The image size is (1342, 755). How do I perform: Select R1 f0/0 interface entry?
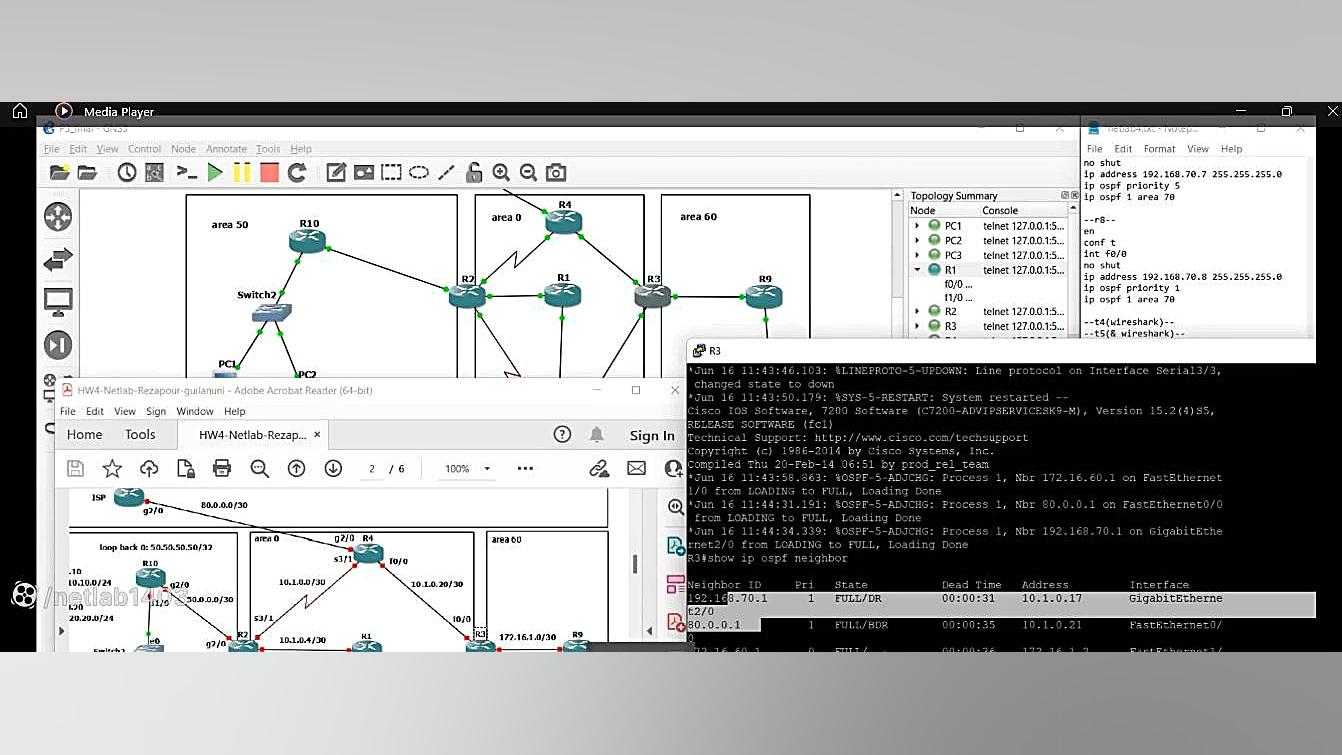tap(958, 284)
